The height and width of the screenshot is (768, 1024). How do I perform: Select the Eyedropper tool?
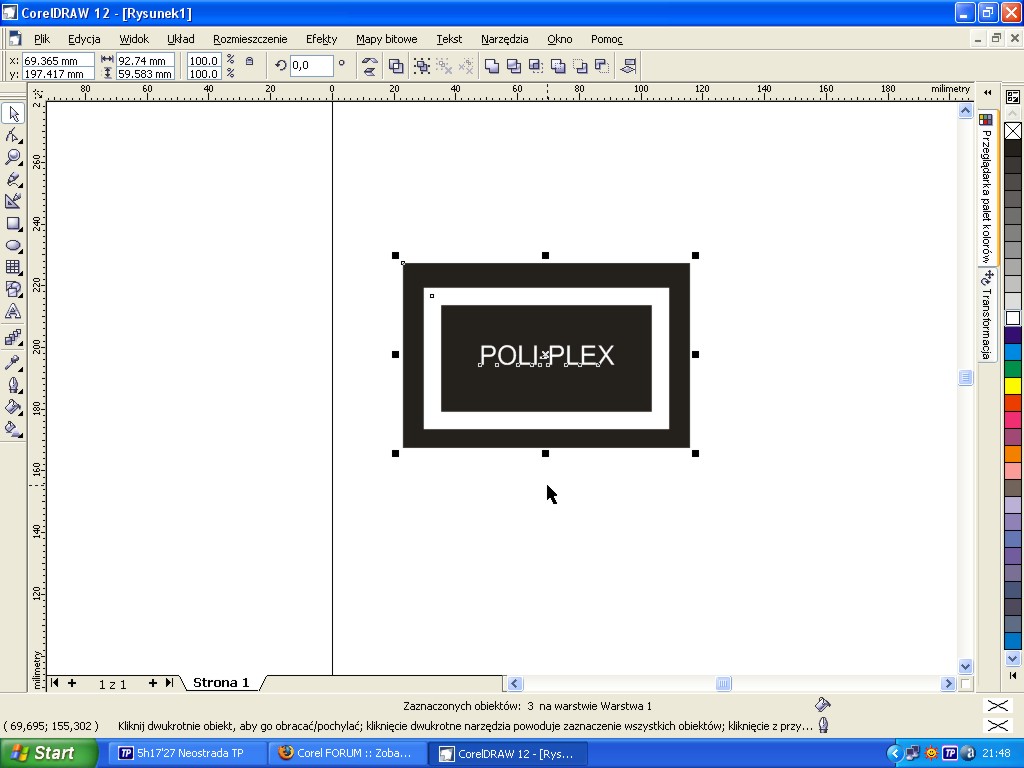point(13,362)
